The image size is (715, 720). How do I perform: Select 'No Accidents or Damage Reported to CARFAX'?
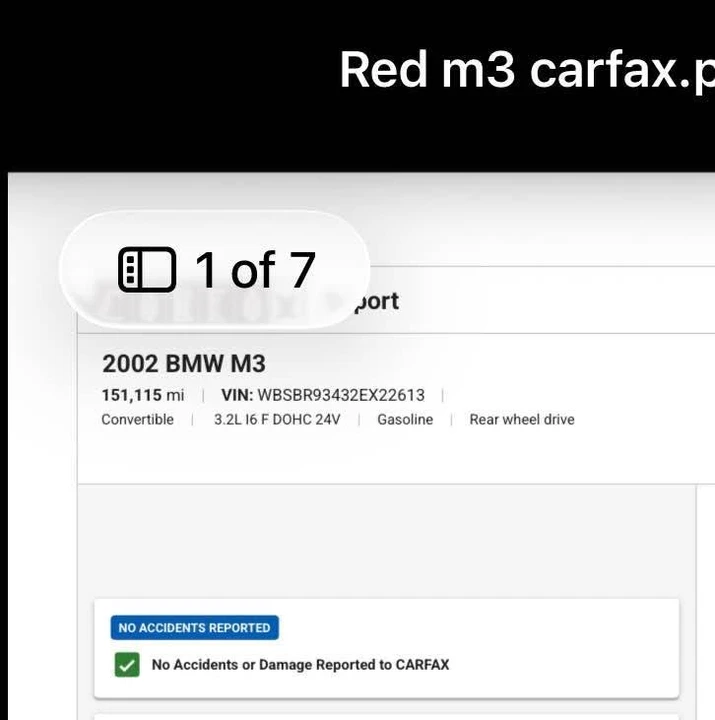coord(300,664)
